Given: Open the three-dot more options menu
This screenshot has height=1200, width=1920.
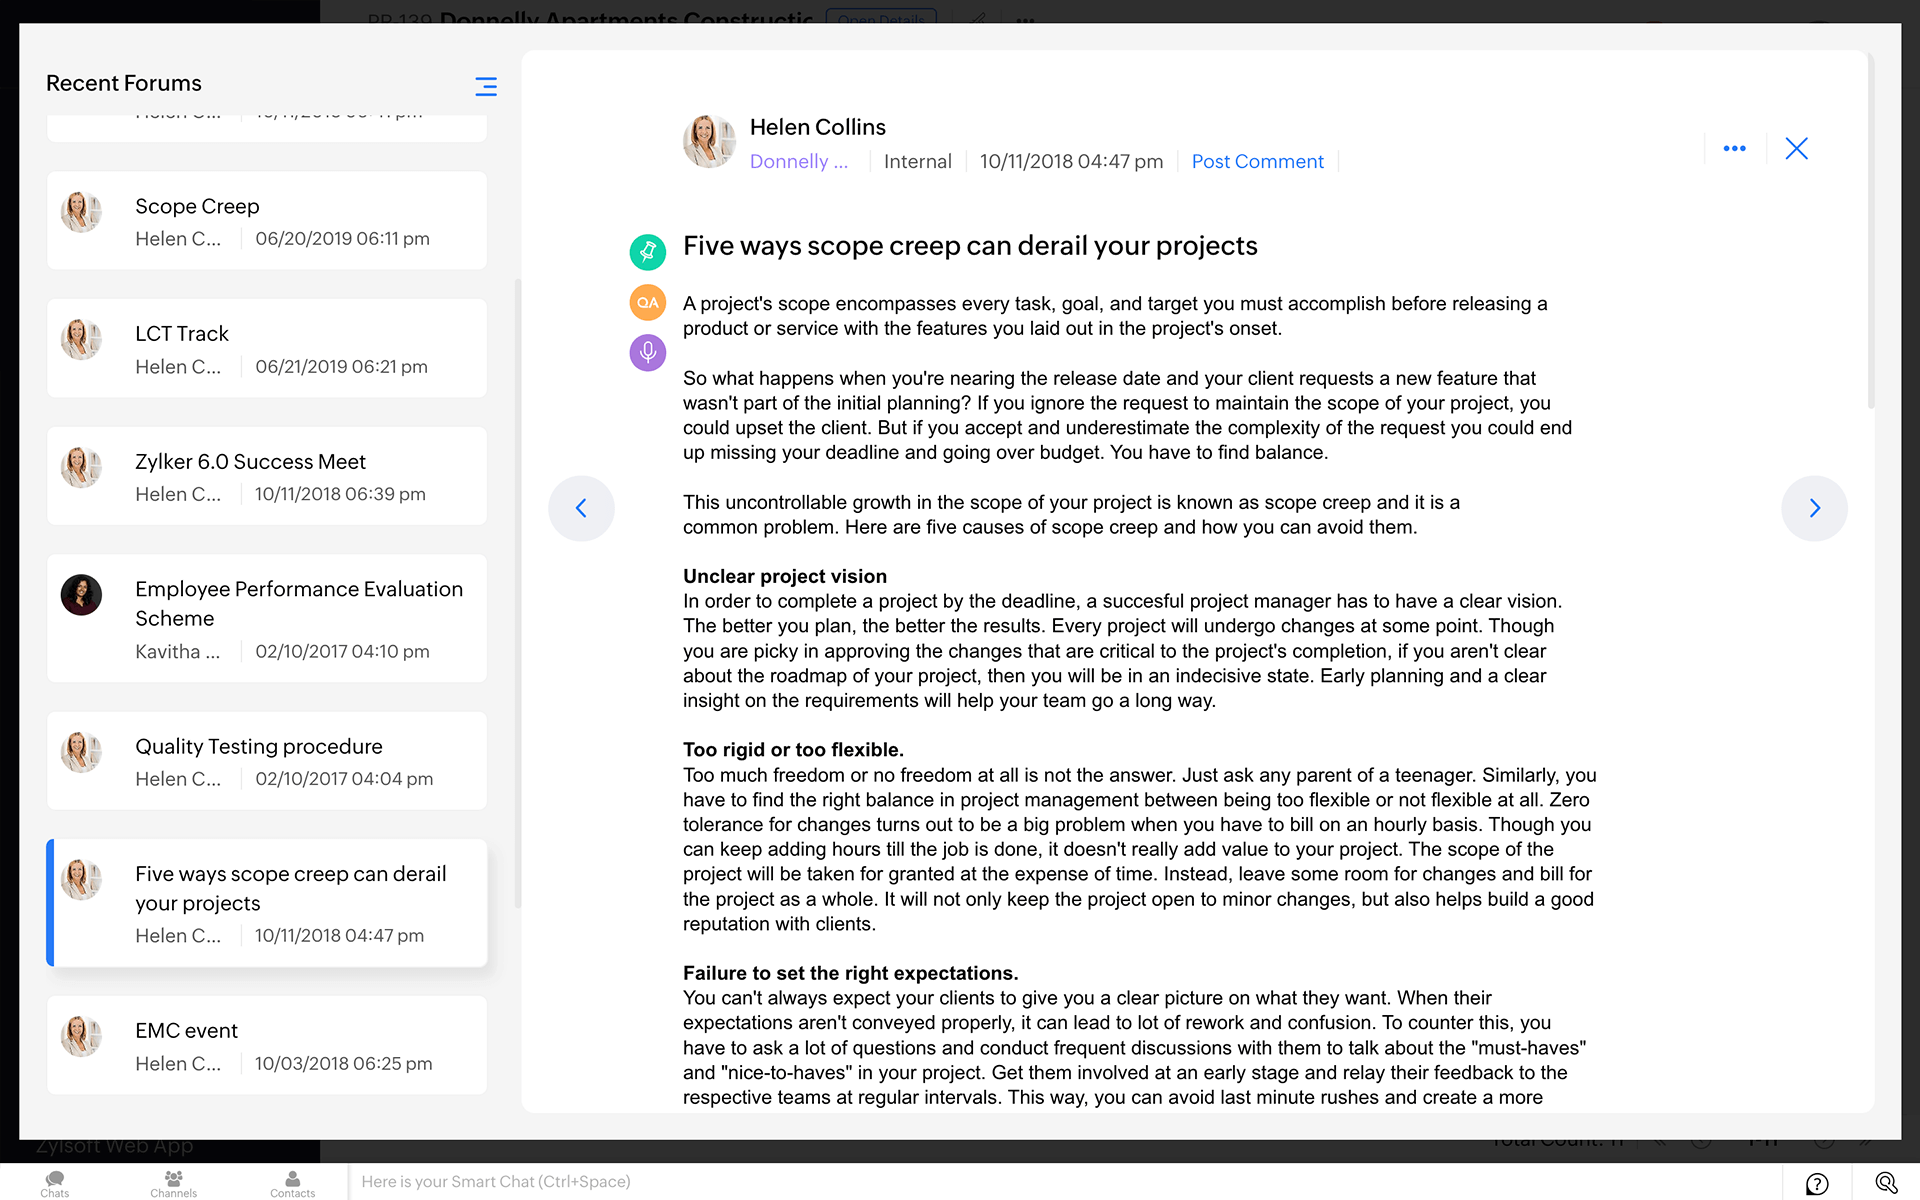Looking at the screenshot, I should tap(1734, 149).
